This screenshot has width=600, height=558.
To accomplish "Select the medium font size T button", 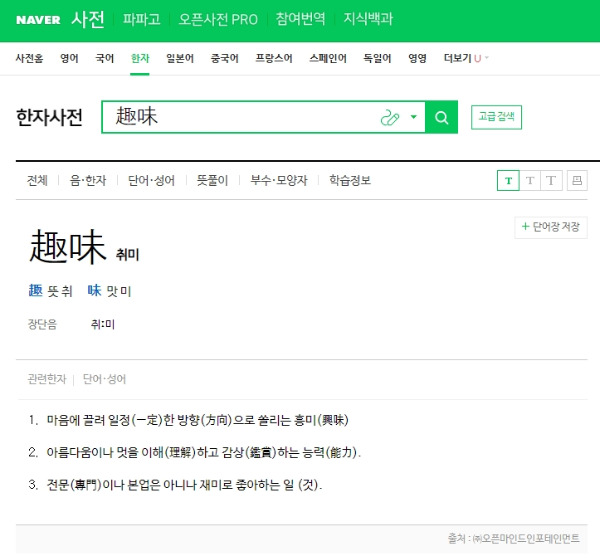I will click(x=530, y=180).
